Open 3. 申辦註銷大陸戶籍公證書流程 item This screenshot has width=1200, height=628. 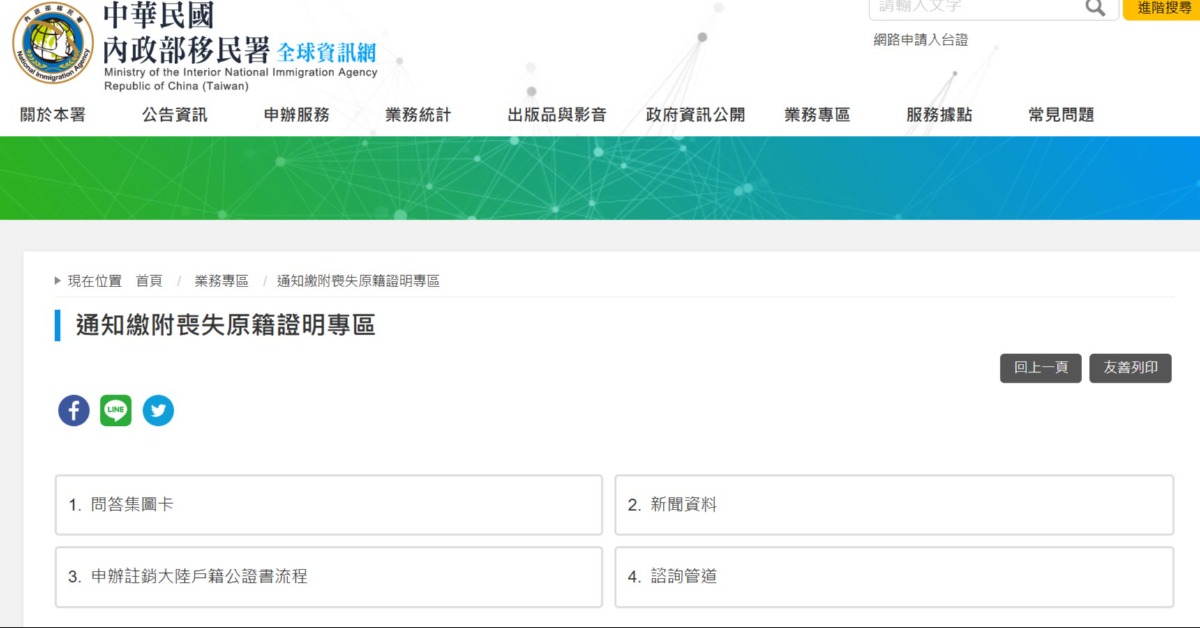coord(329,577)
